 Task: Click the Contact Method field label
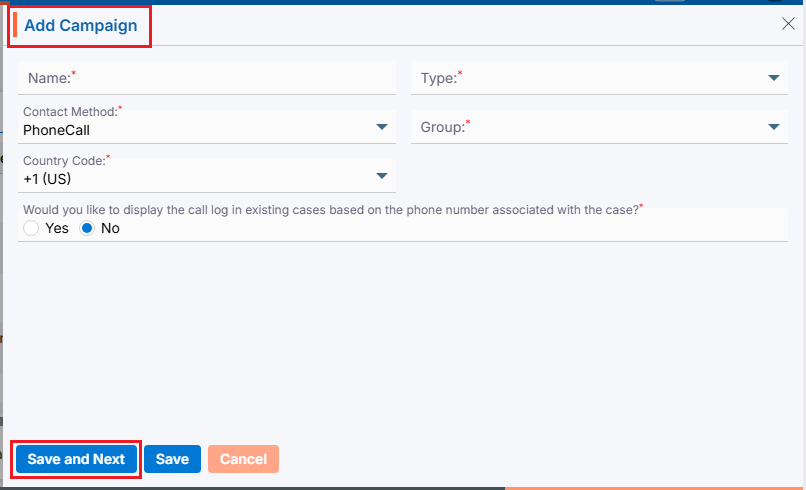69,112
